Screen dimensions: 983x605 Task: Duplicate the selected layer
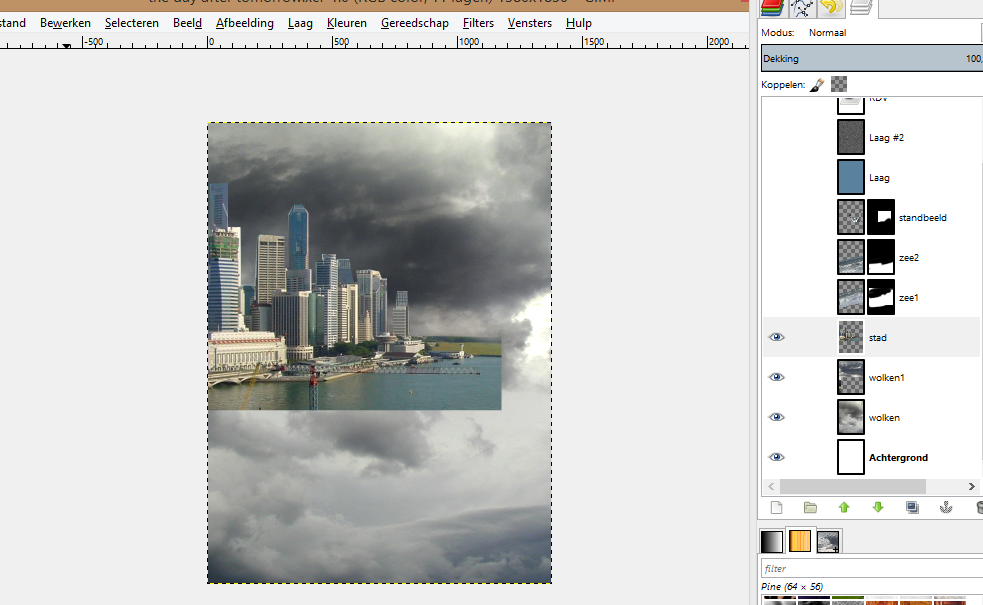pyautogui.click(x=912, y=508)
